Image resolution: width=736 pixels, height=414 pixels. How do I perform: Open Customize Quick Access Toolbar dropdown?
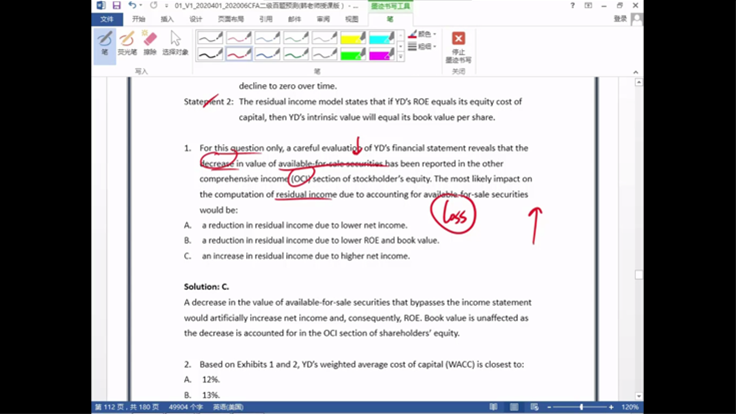pos(166,6)
